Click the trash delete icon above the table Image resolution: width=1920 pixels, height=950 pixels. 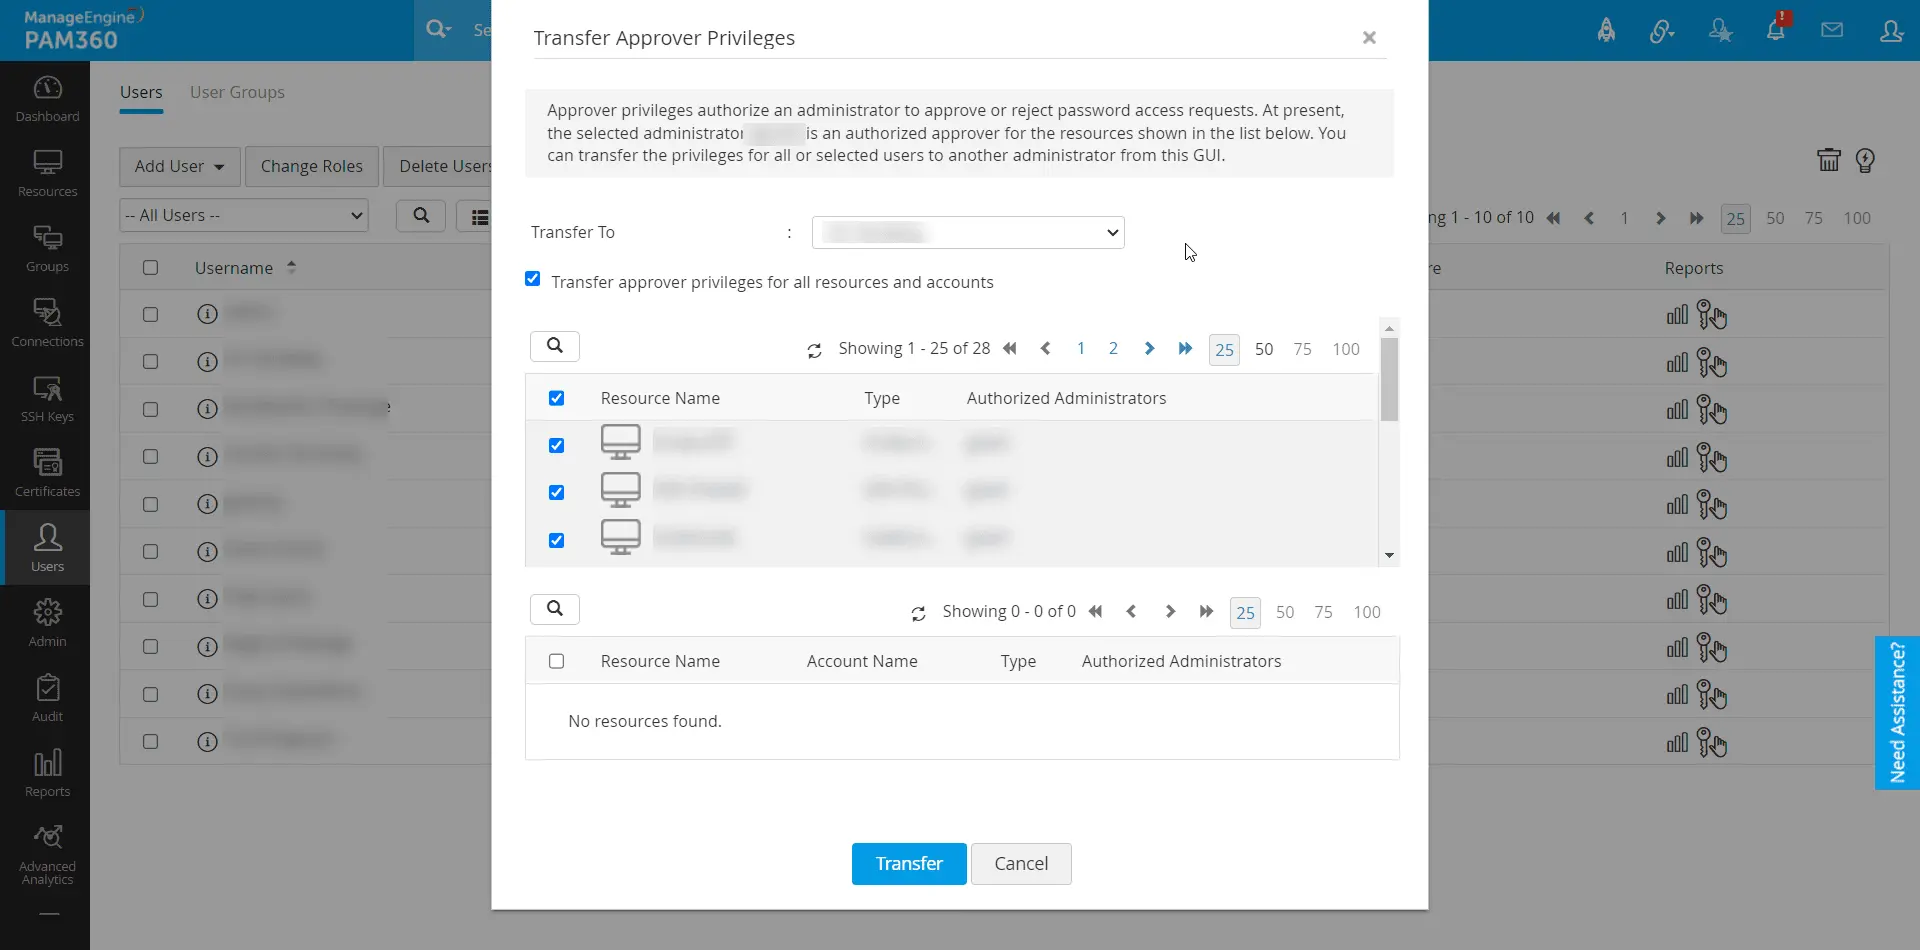pyautogui.click(x=1828, y=160)
